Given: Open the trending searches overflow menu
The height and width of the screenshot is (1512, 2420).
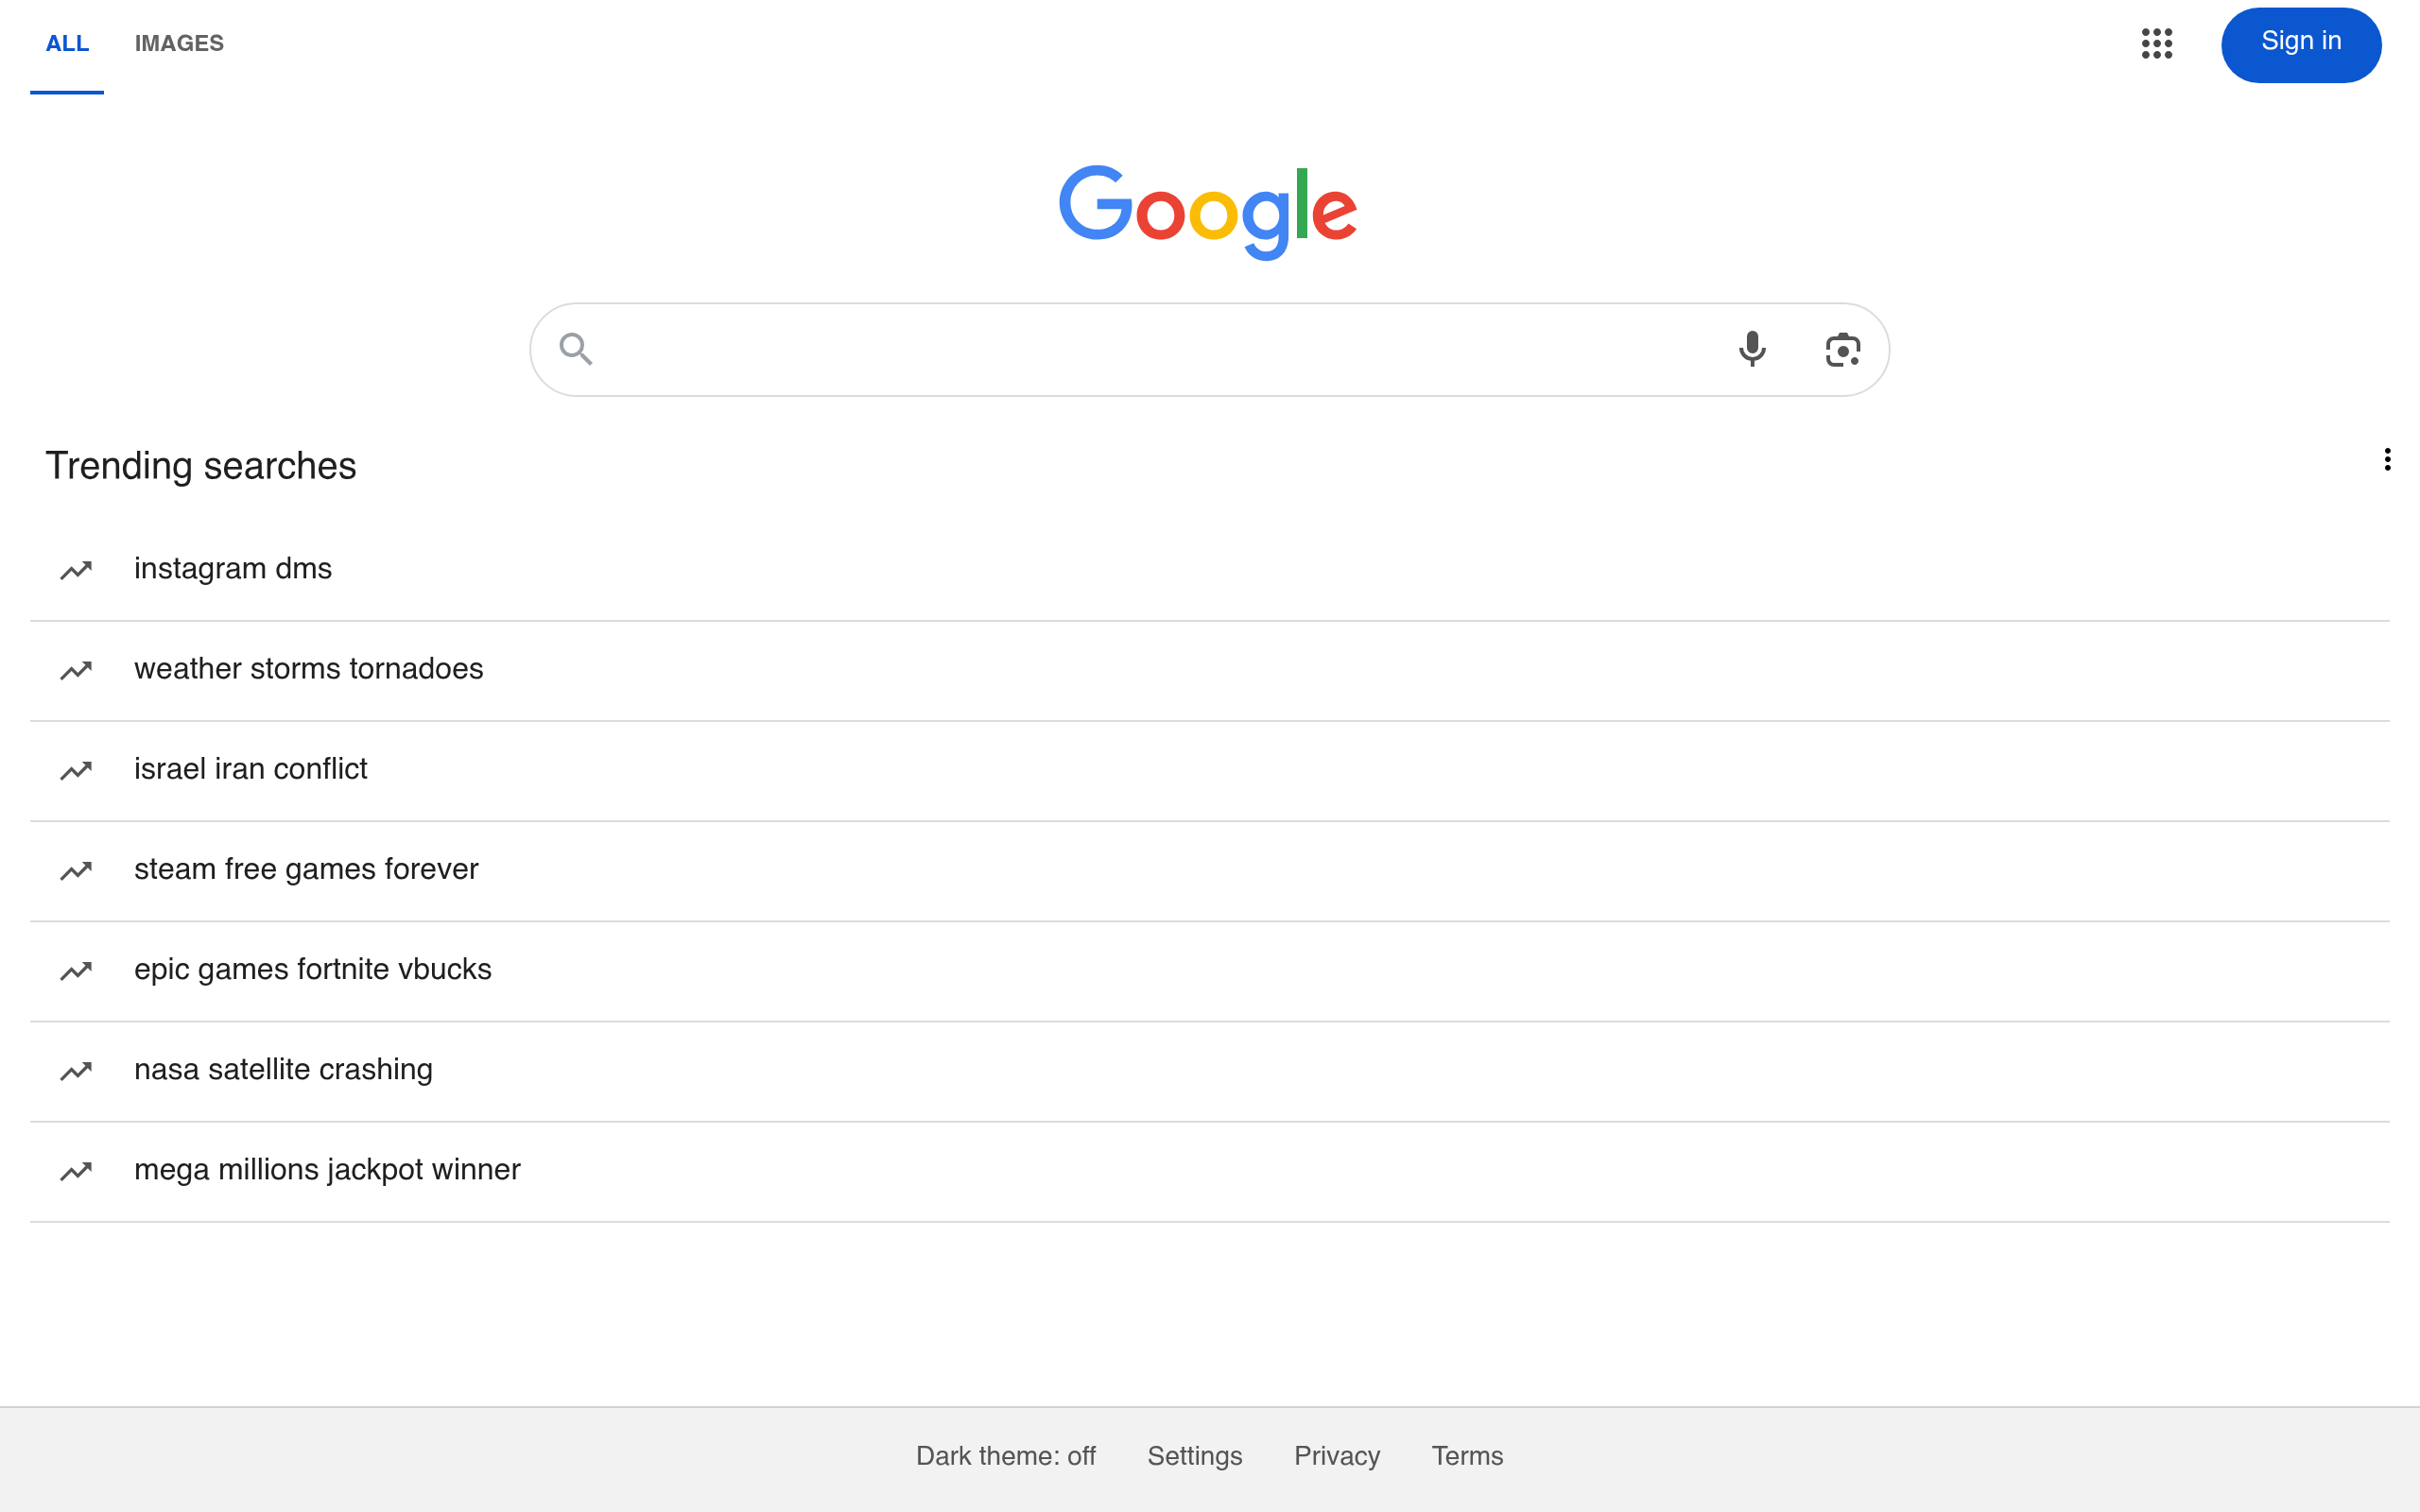Looking at the screenshot, I should [2388, 458].
